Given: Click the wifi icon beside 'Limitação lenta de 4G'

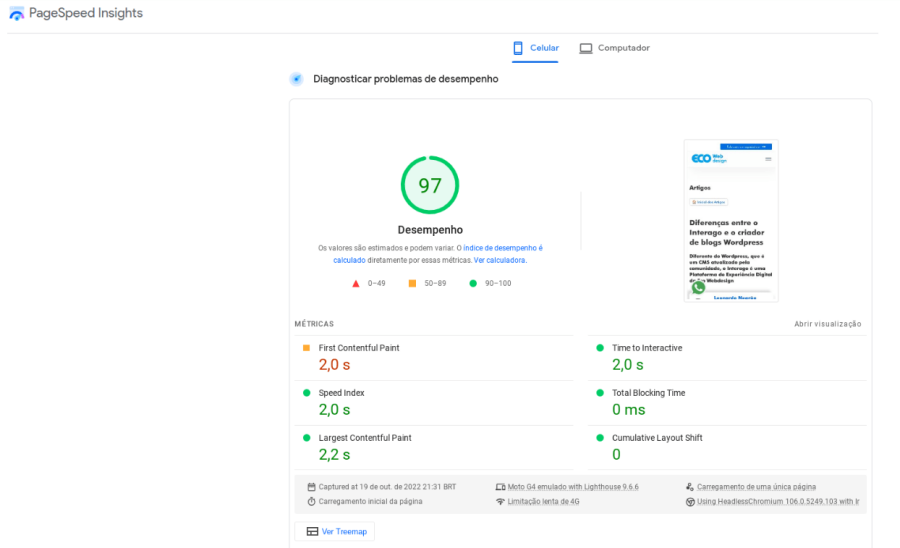Looking at the screenshot, I should click(x=501, y=502).
